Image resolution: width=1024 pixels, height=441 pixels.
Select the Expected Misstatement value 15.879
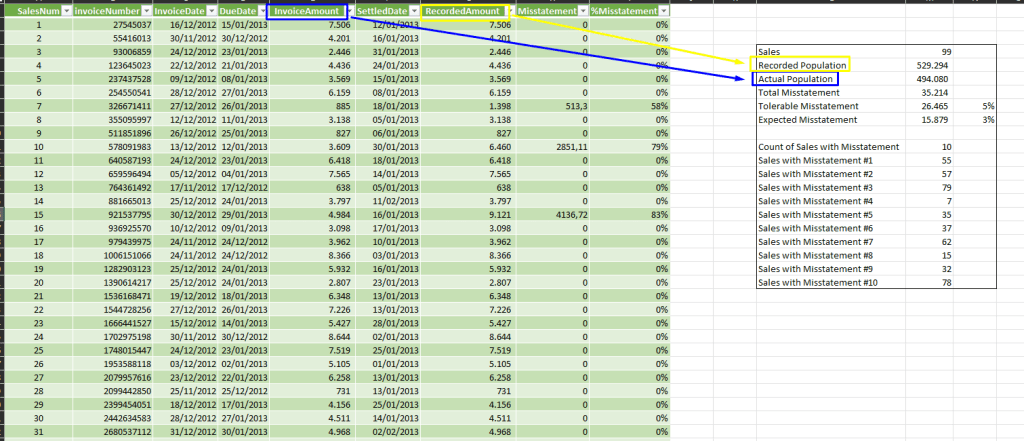click(x=930, y=120)
